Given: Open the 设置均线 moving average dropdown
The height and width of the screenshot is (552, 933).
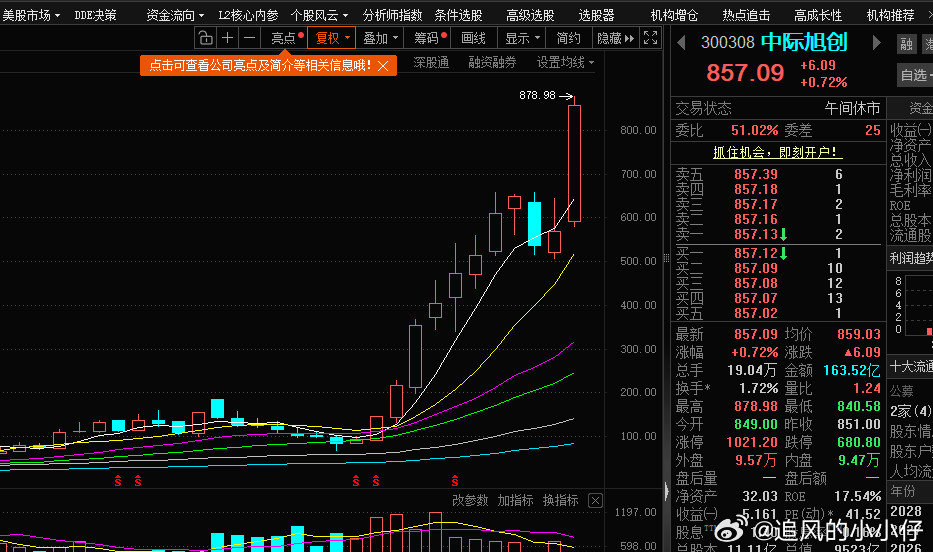Looking at the screenshot, I should pyautogui.click(x=564, y=62).
